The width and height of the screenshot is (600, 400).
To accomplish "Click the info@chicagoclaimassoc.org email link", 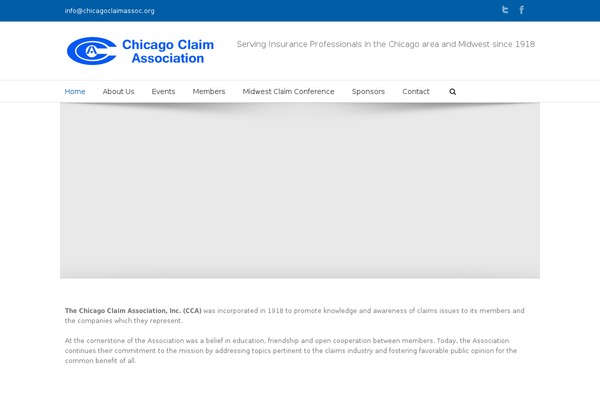I will [x=110, y=11].
